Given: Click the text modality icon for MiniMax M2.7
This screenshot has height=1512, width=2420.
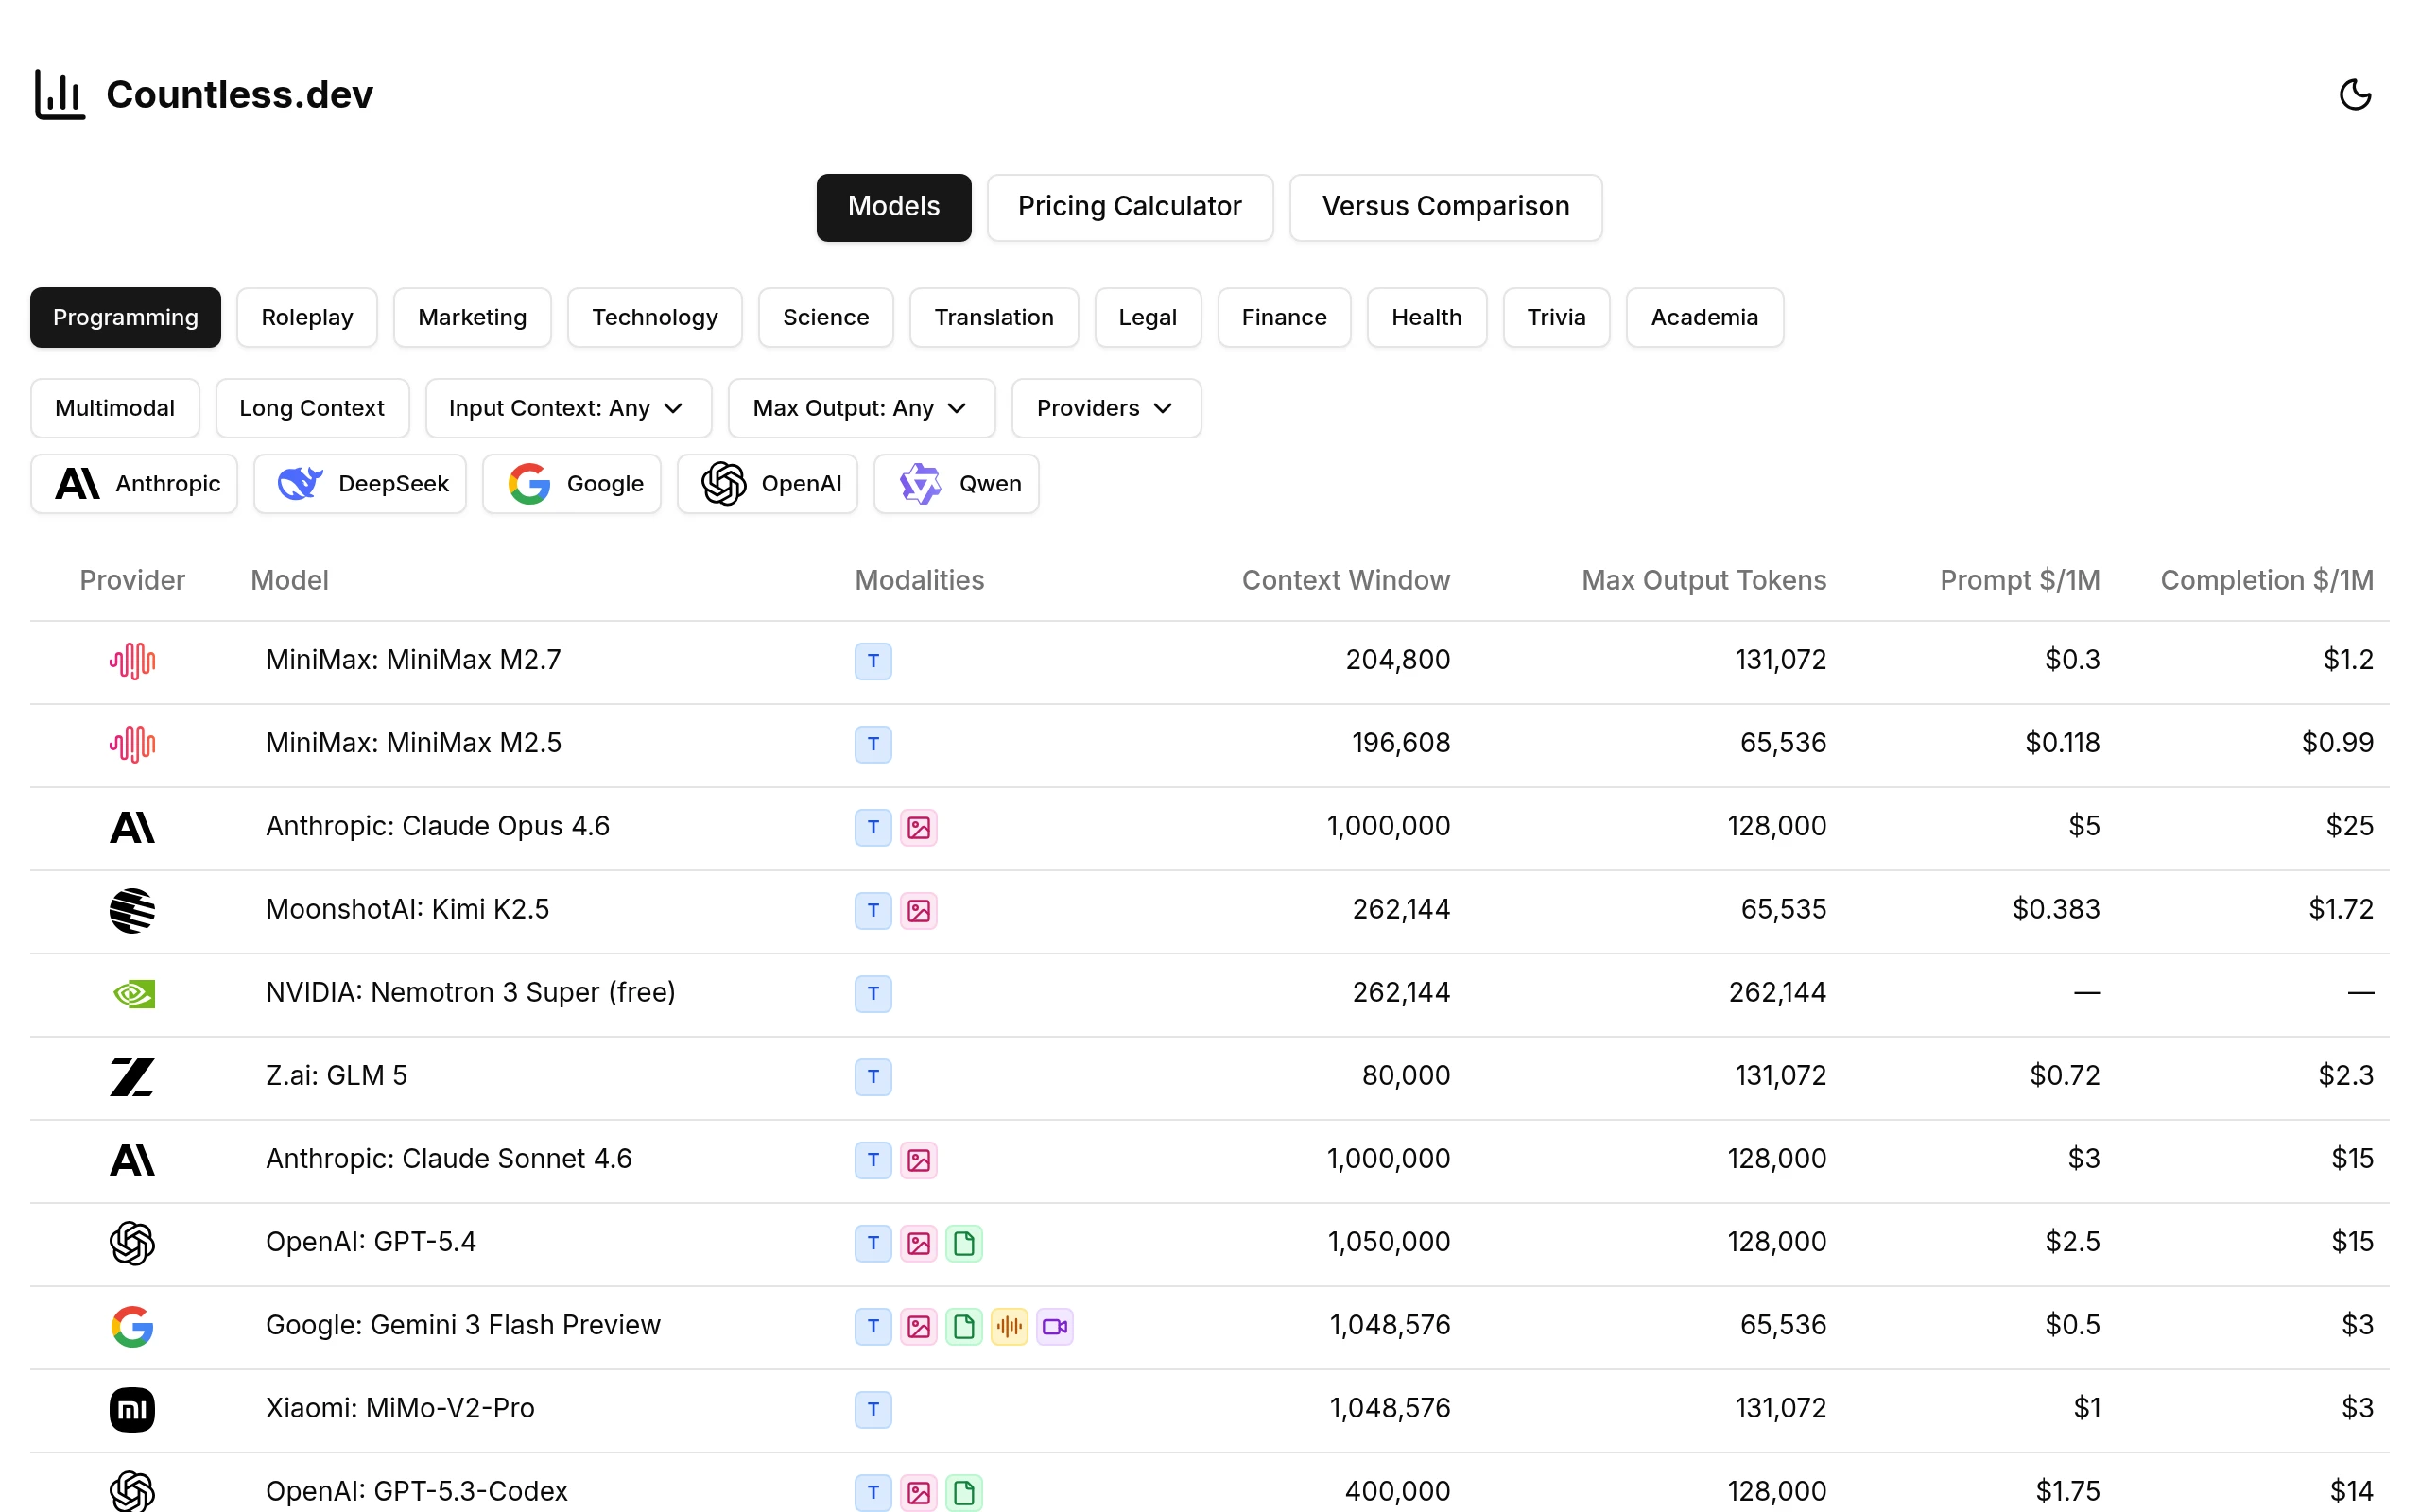Looking at the screenshot, I should [873, 661].
